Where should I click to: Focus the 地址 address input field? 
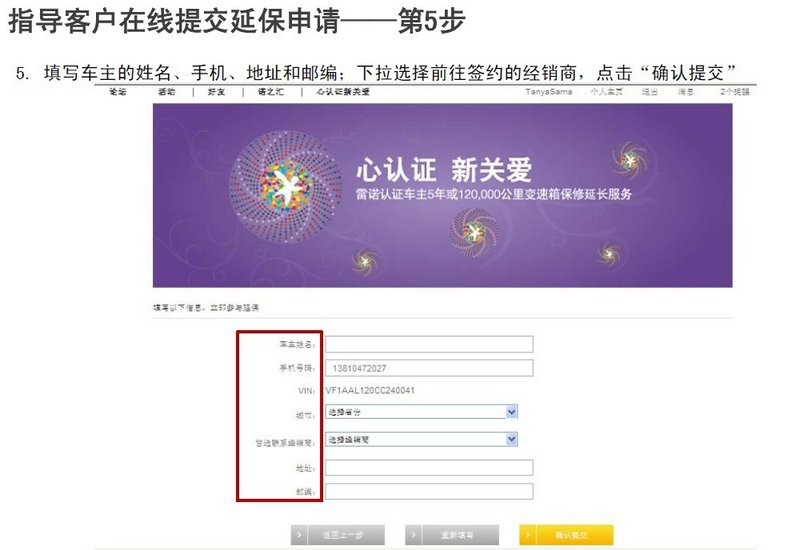click(x=429, y=468)
